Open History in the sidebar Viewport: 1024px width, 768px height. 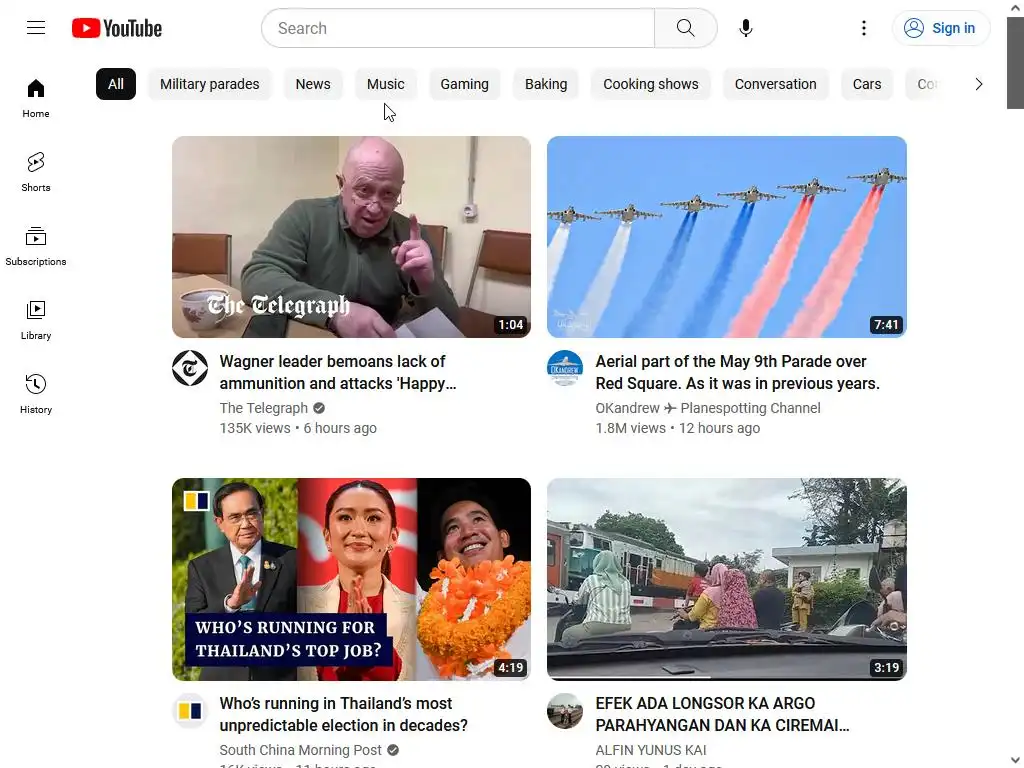(x=36, y=394)
